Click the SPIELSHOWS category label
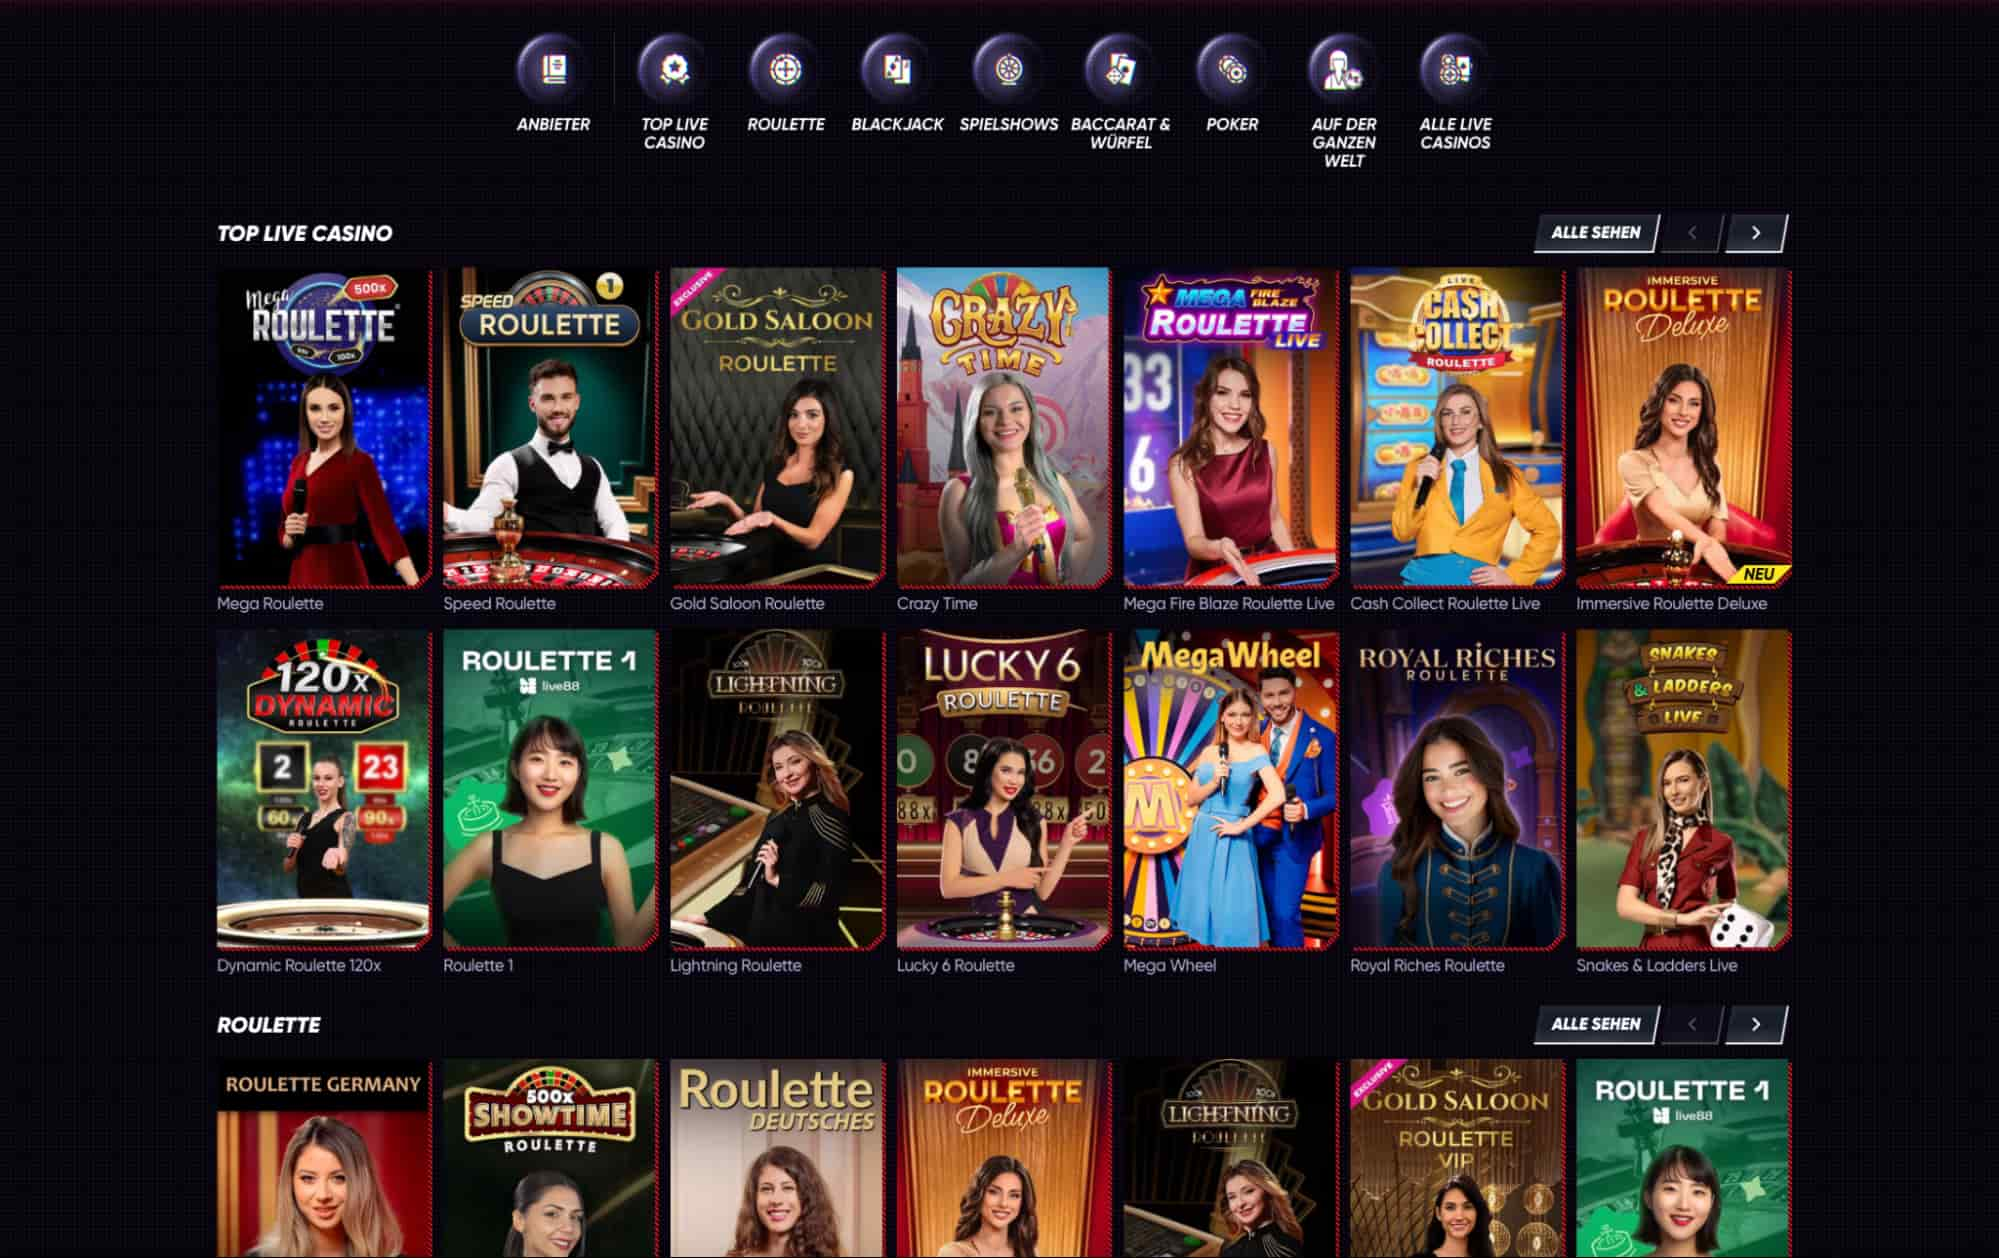The height and width of the screenshot is (1258, 1999). click(1009, 124)
